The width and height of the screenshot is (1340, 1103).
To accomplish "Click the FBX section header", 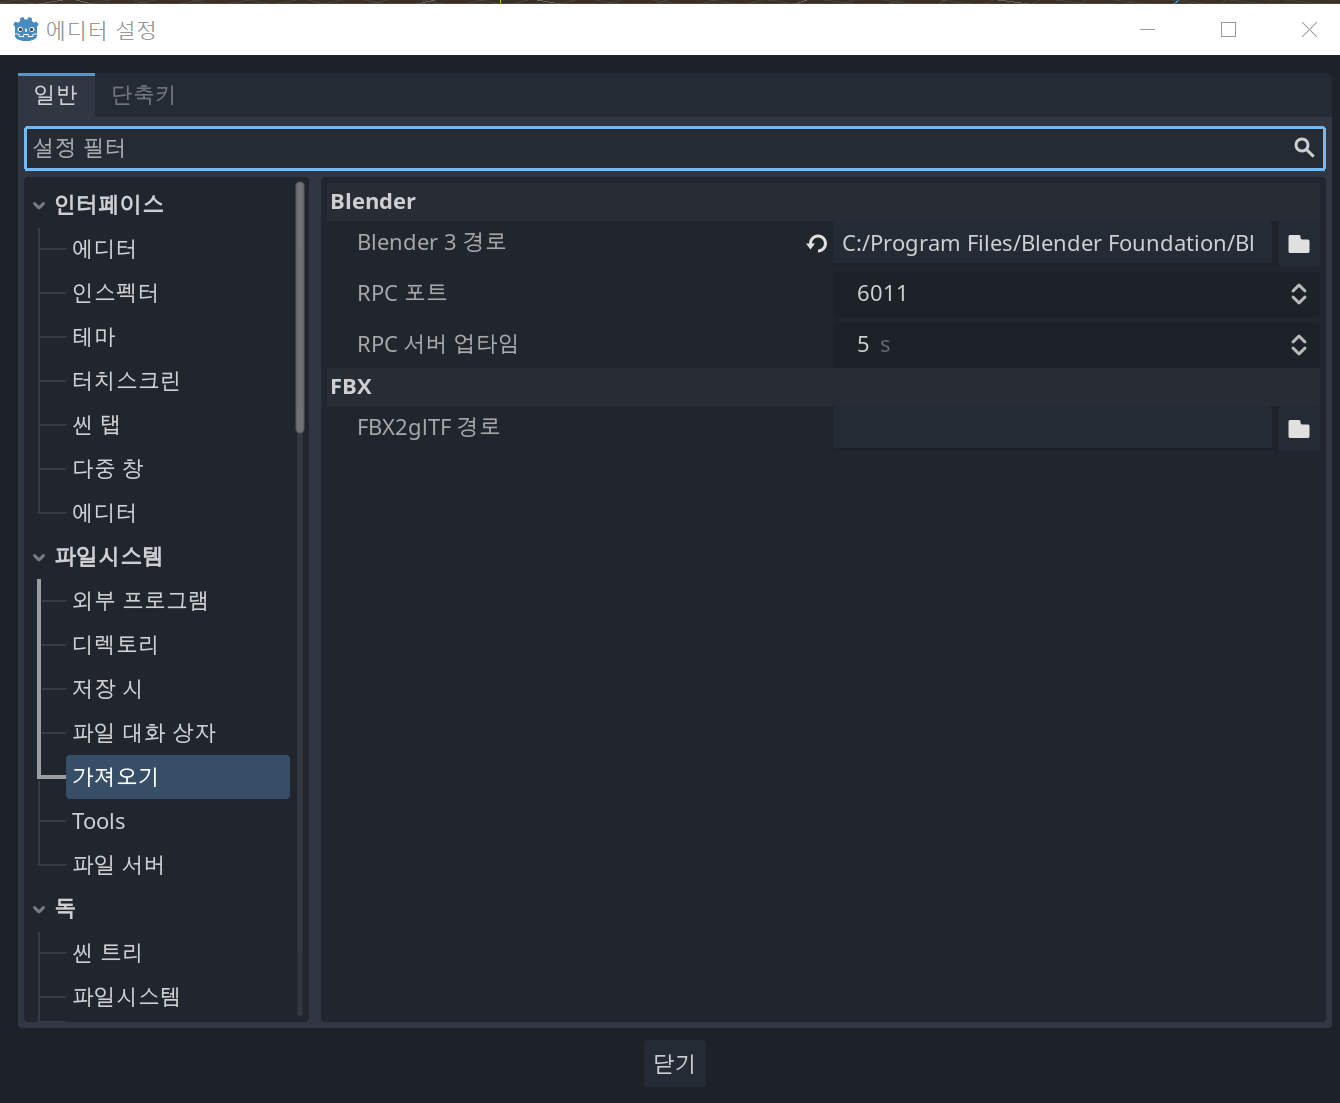I will click(x=824, y=386).
